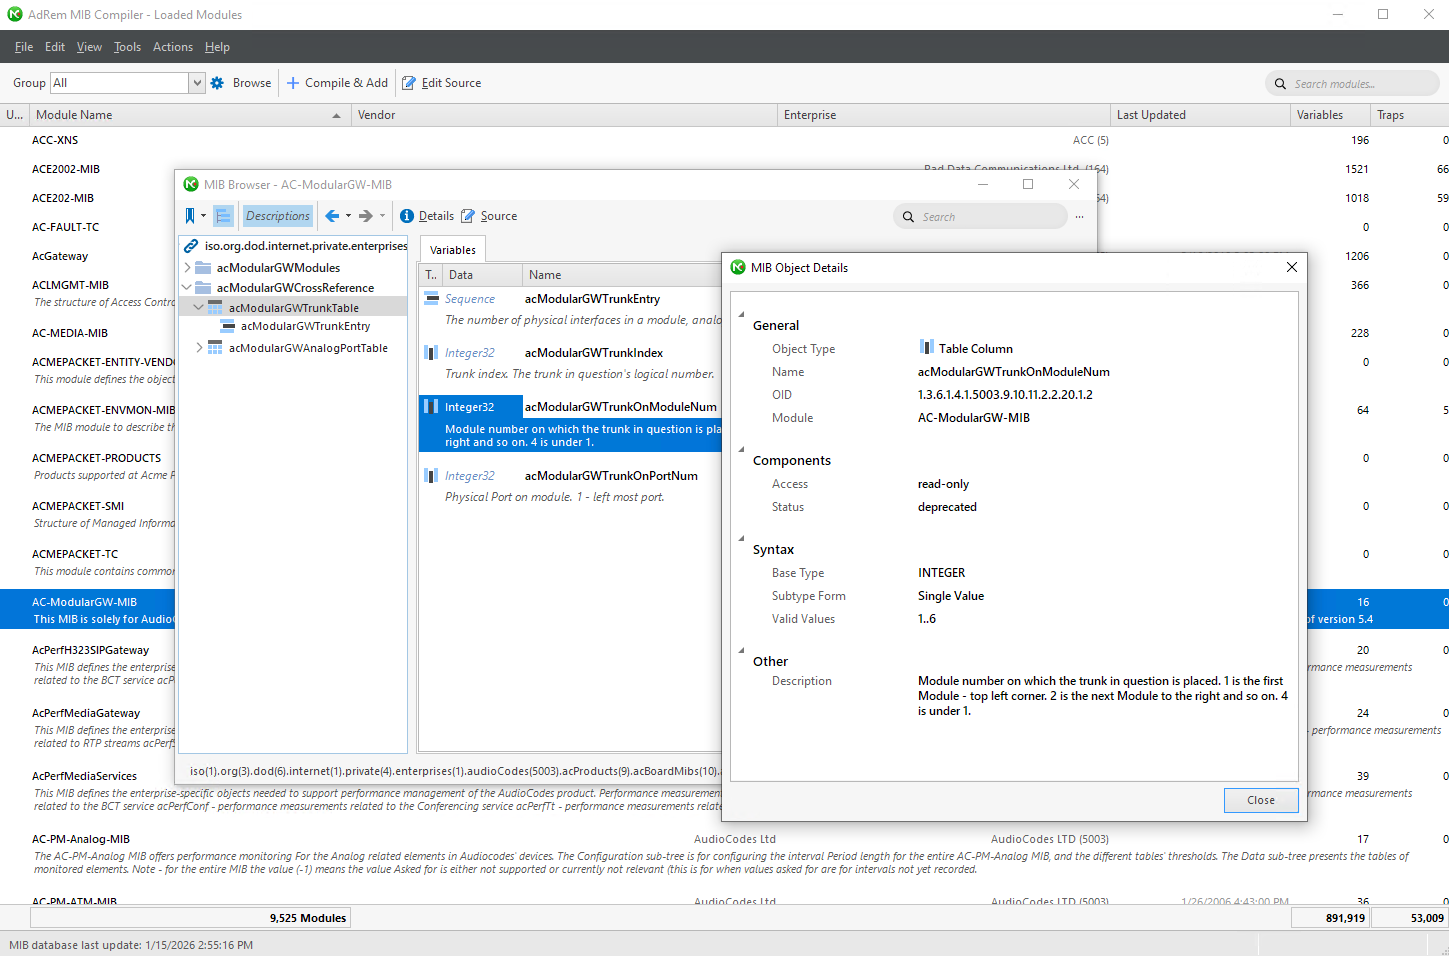The image size is (1449, 956).
Task: Click the MIB Browser search magnifier icon
Action: coord(908,217)
